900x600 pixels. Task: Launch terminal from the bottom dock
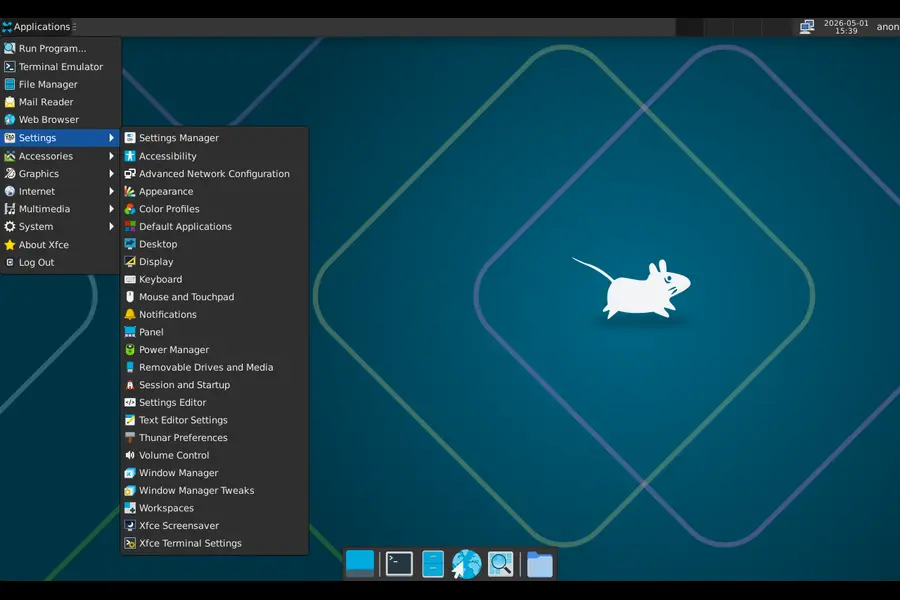pyautogui.click(x=399, y=564)
